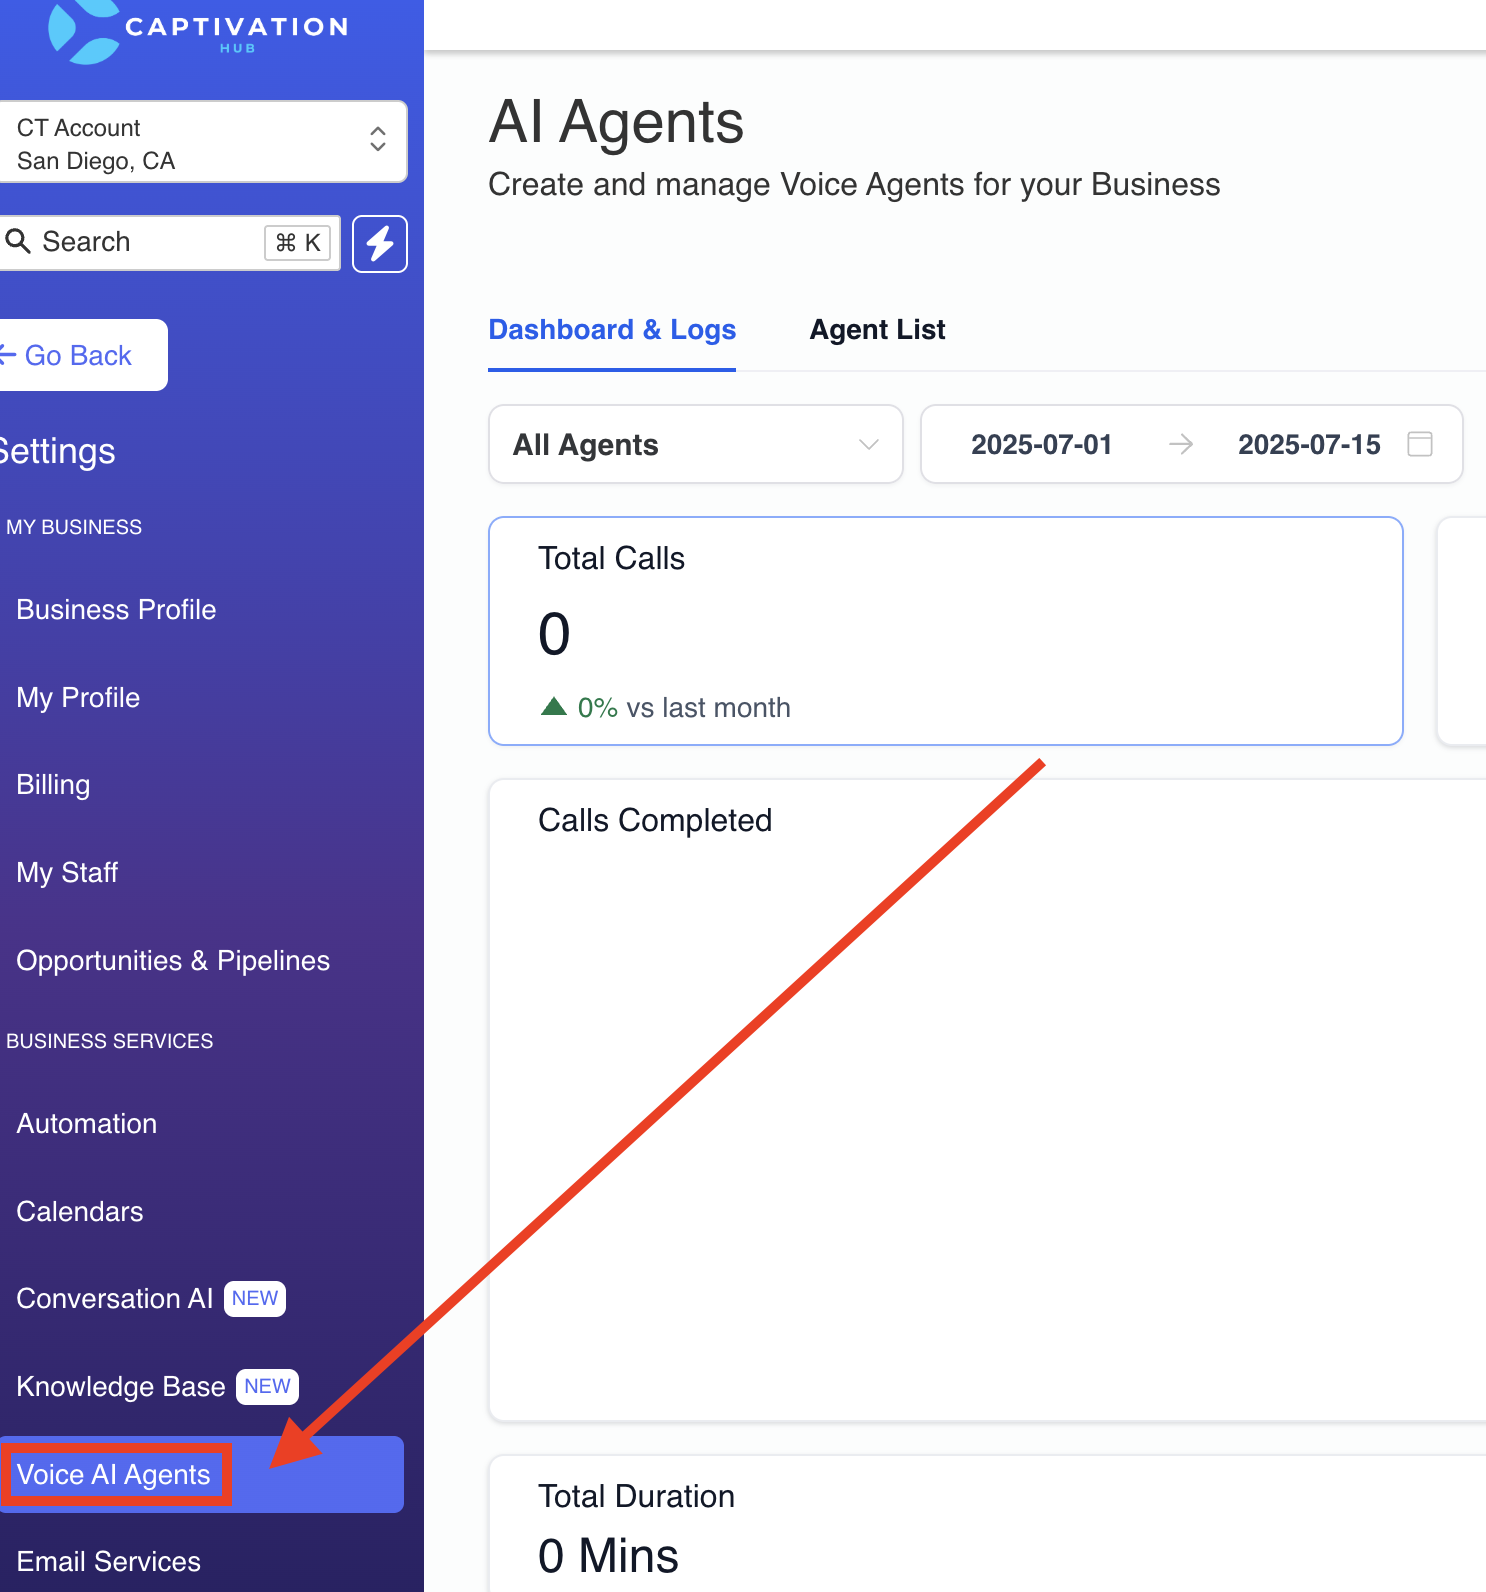The image size is (1486, 1592).
Task: Expand the CT Account switcher
Action: click(203, 142)
